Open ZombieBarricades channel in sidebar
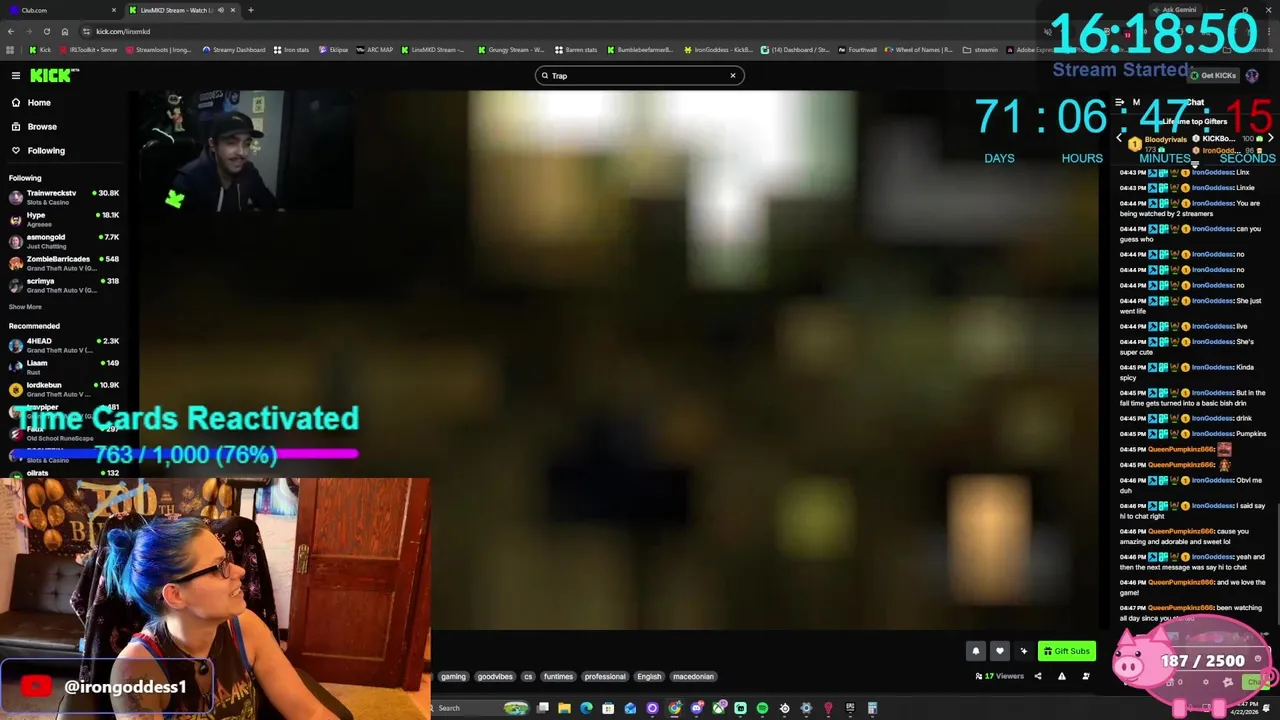The image size is (1280, 720). [x=64, y=263]
